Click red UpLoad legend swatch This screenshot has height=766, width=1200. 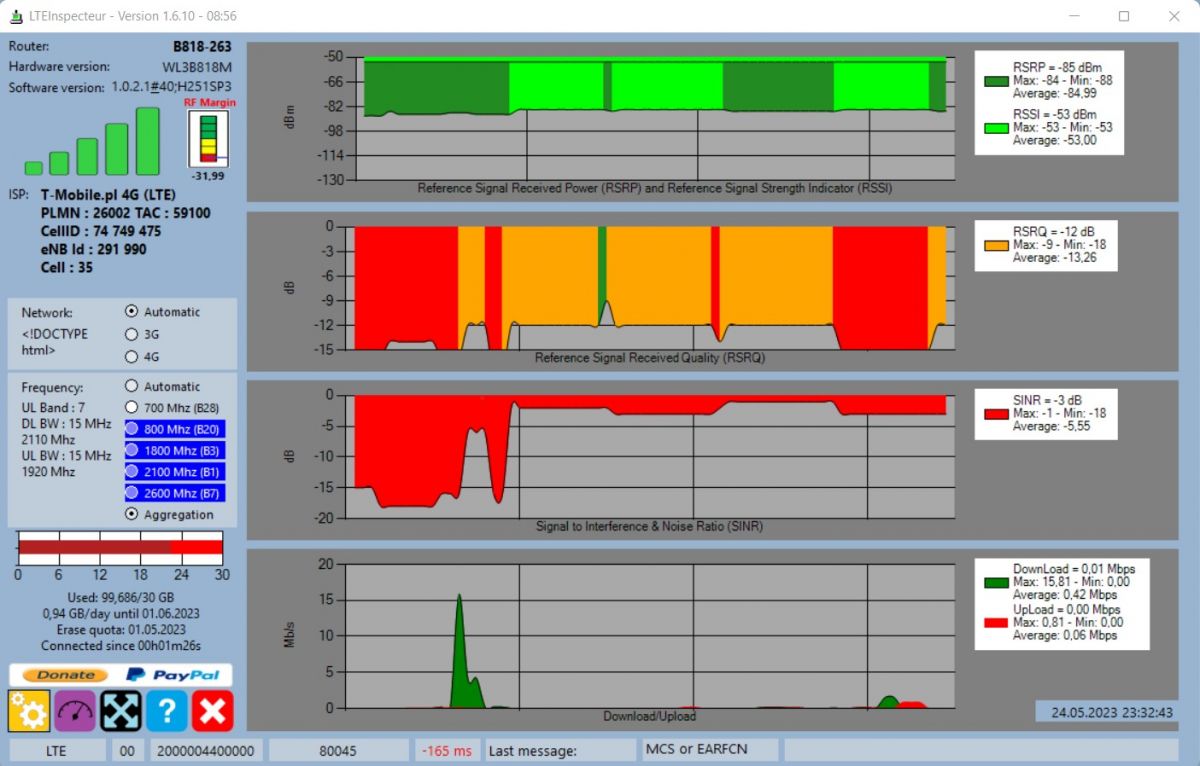(996, 623)
